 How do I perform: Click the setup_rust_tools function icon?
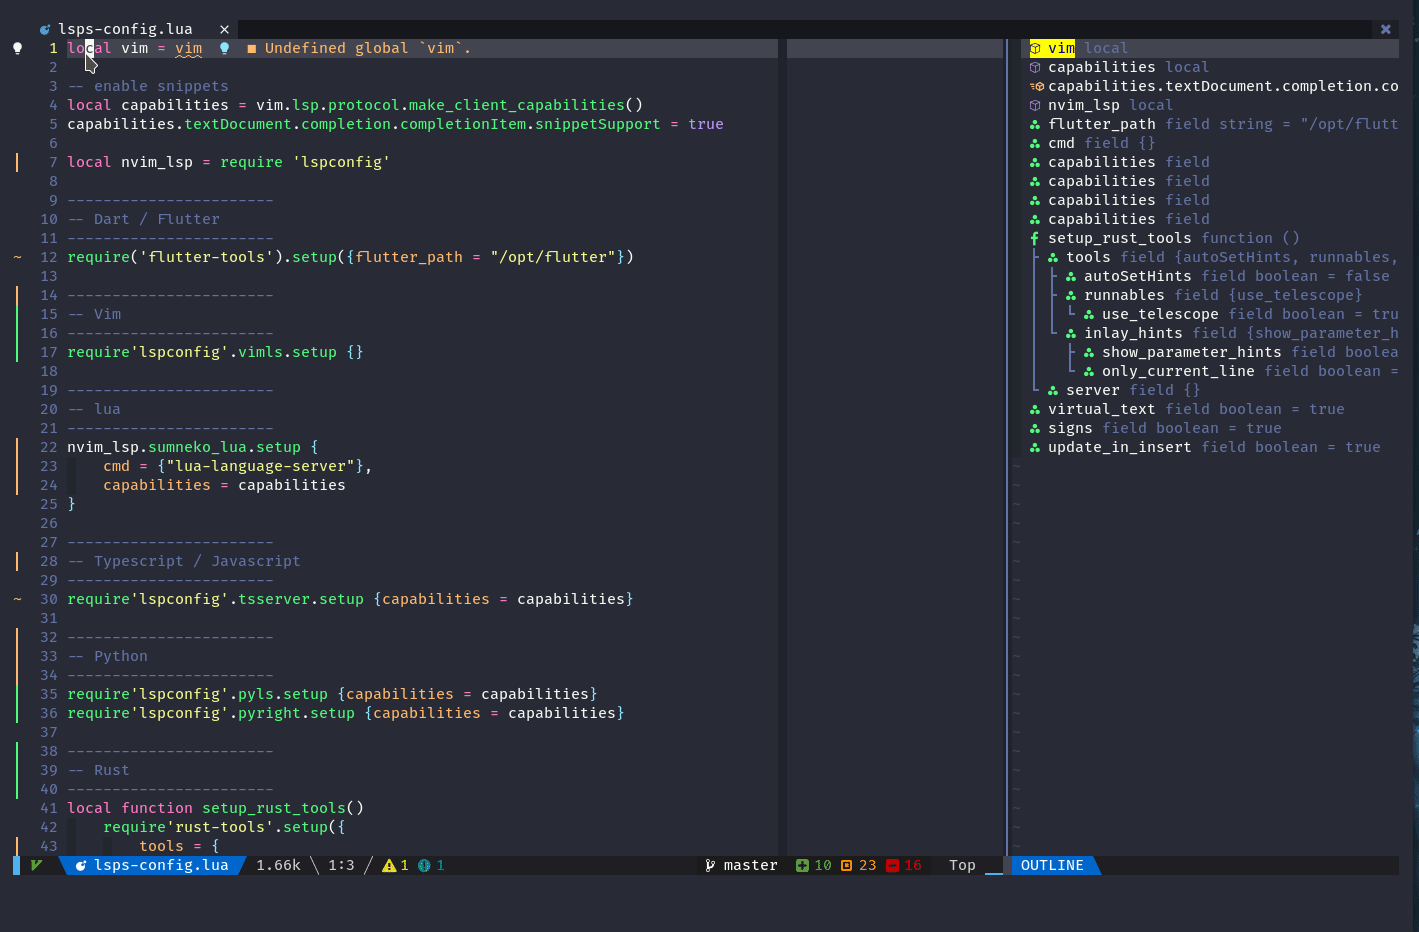pyautogui.click(x=1035, y=238)
